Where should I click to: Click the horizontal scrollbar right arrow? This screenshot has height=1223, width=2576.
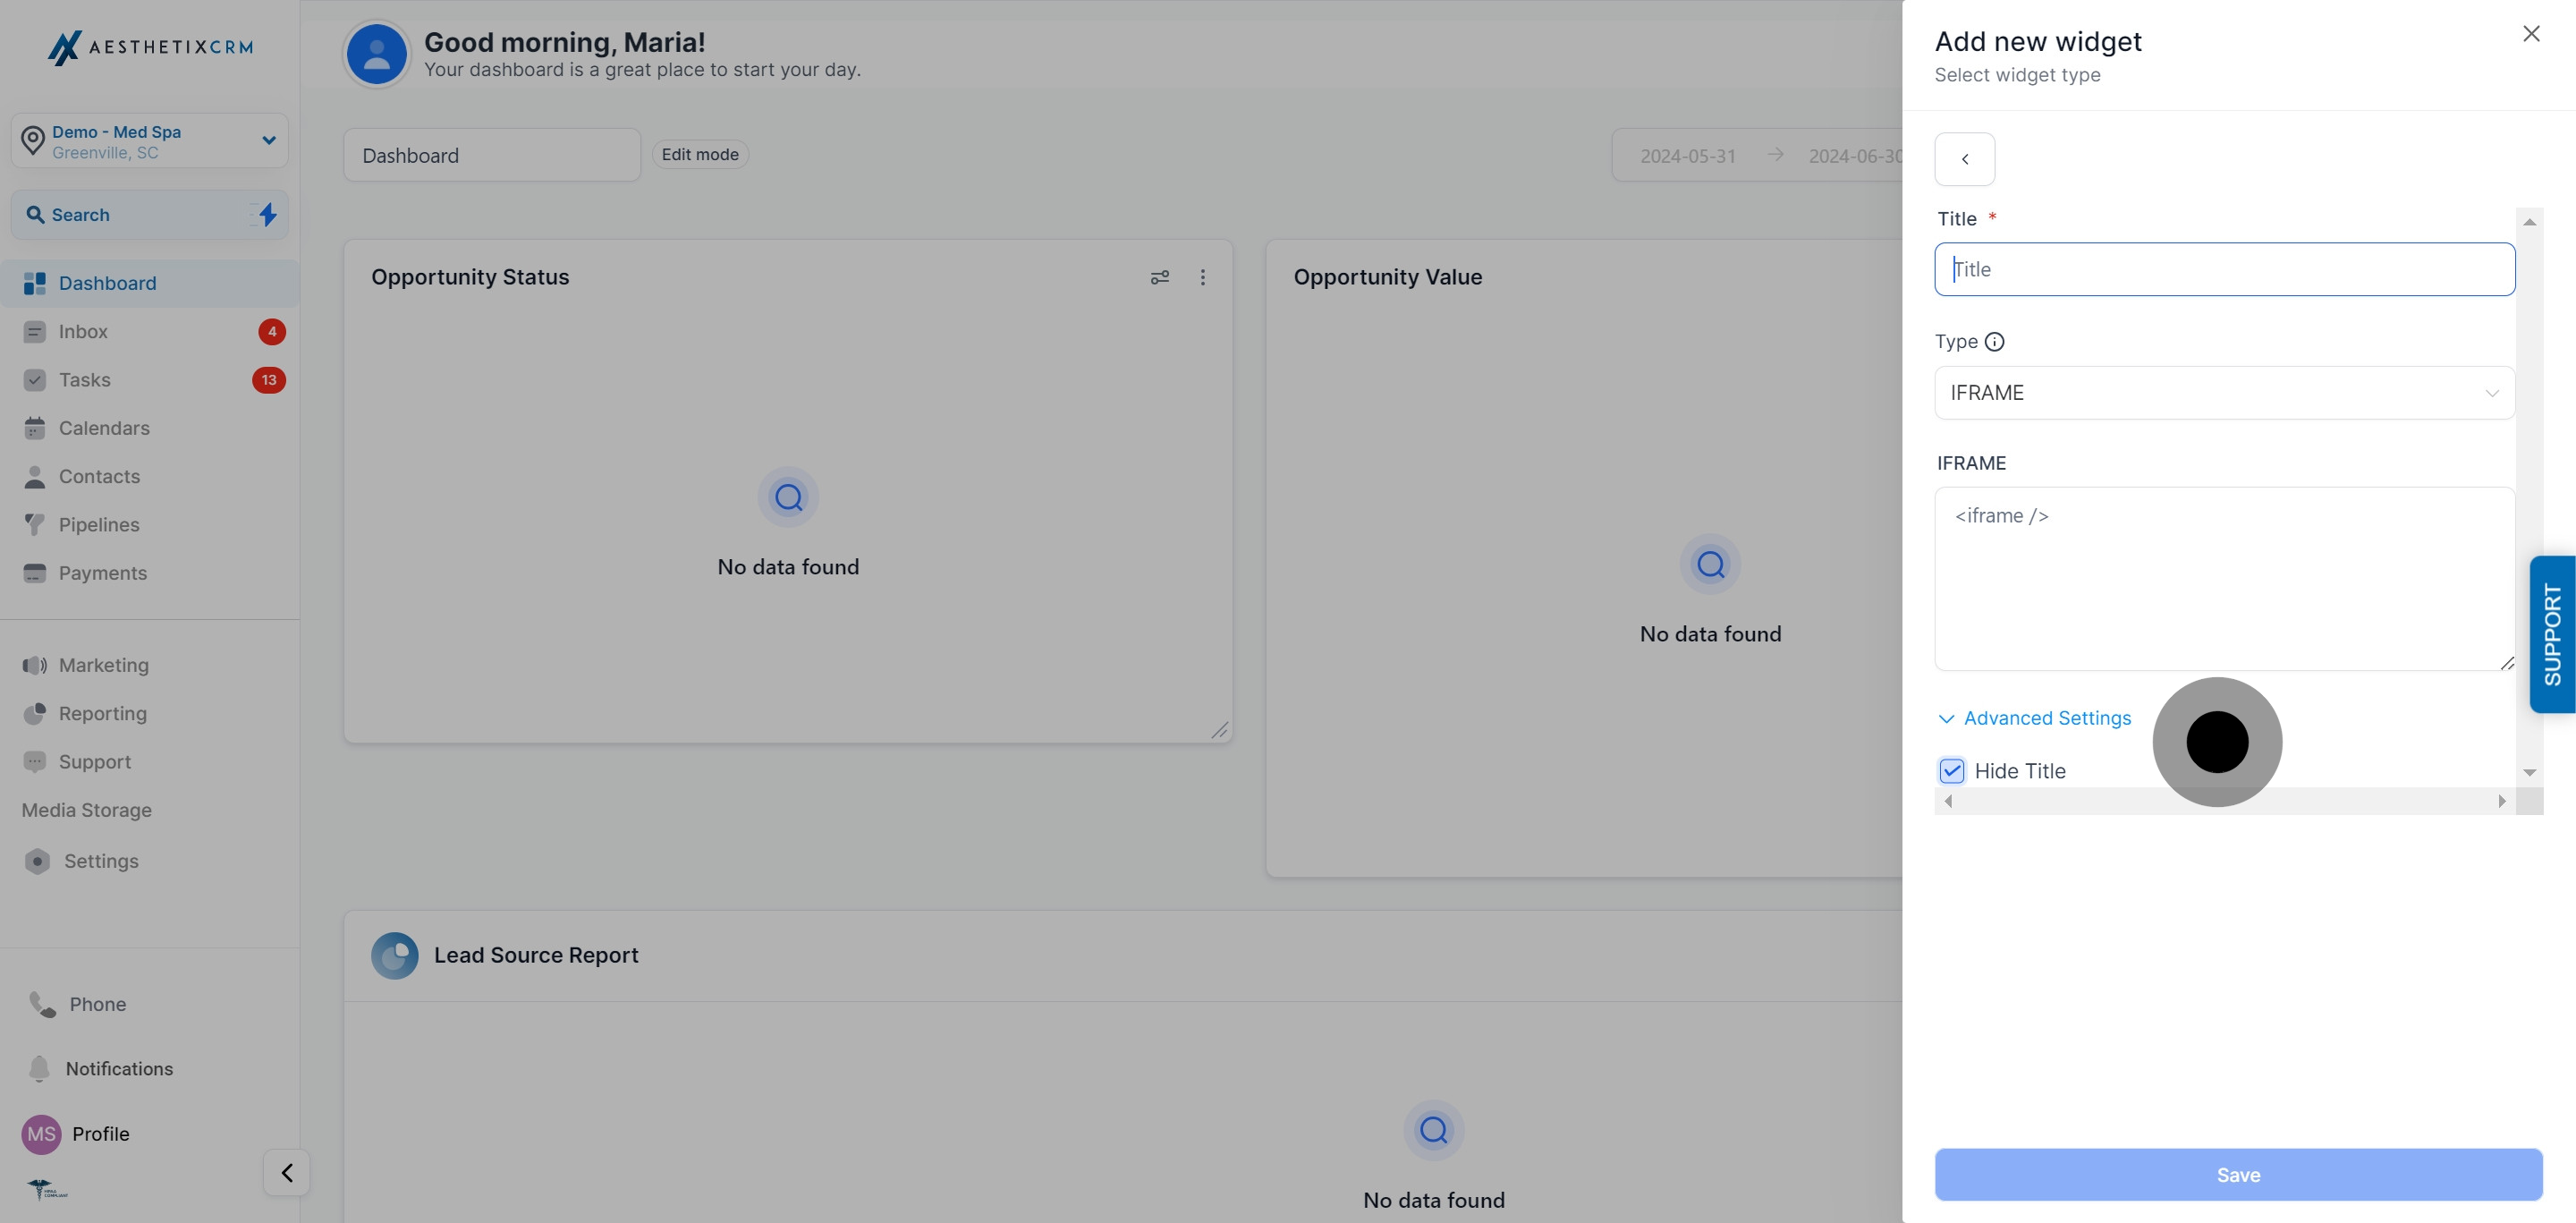(x=2501, y=801)
